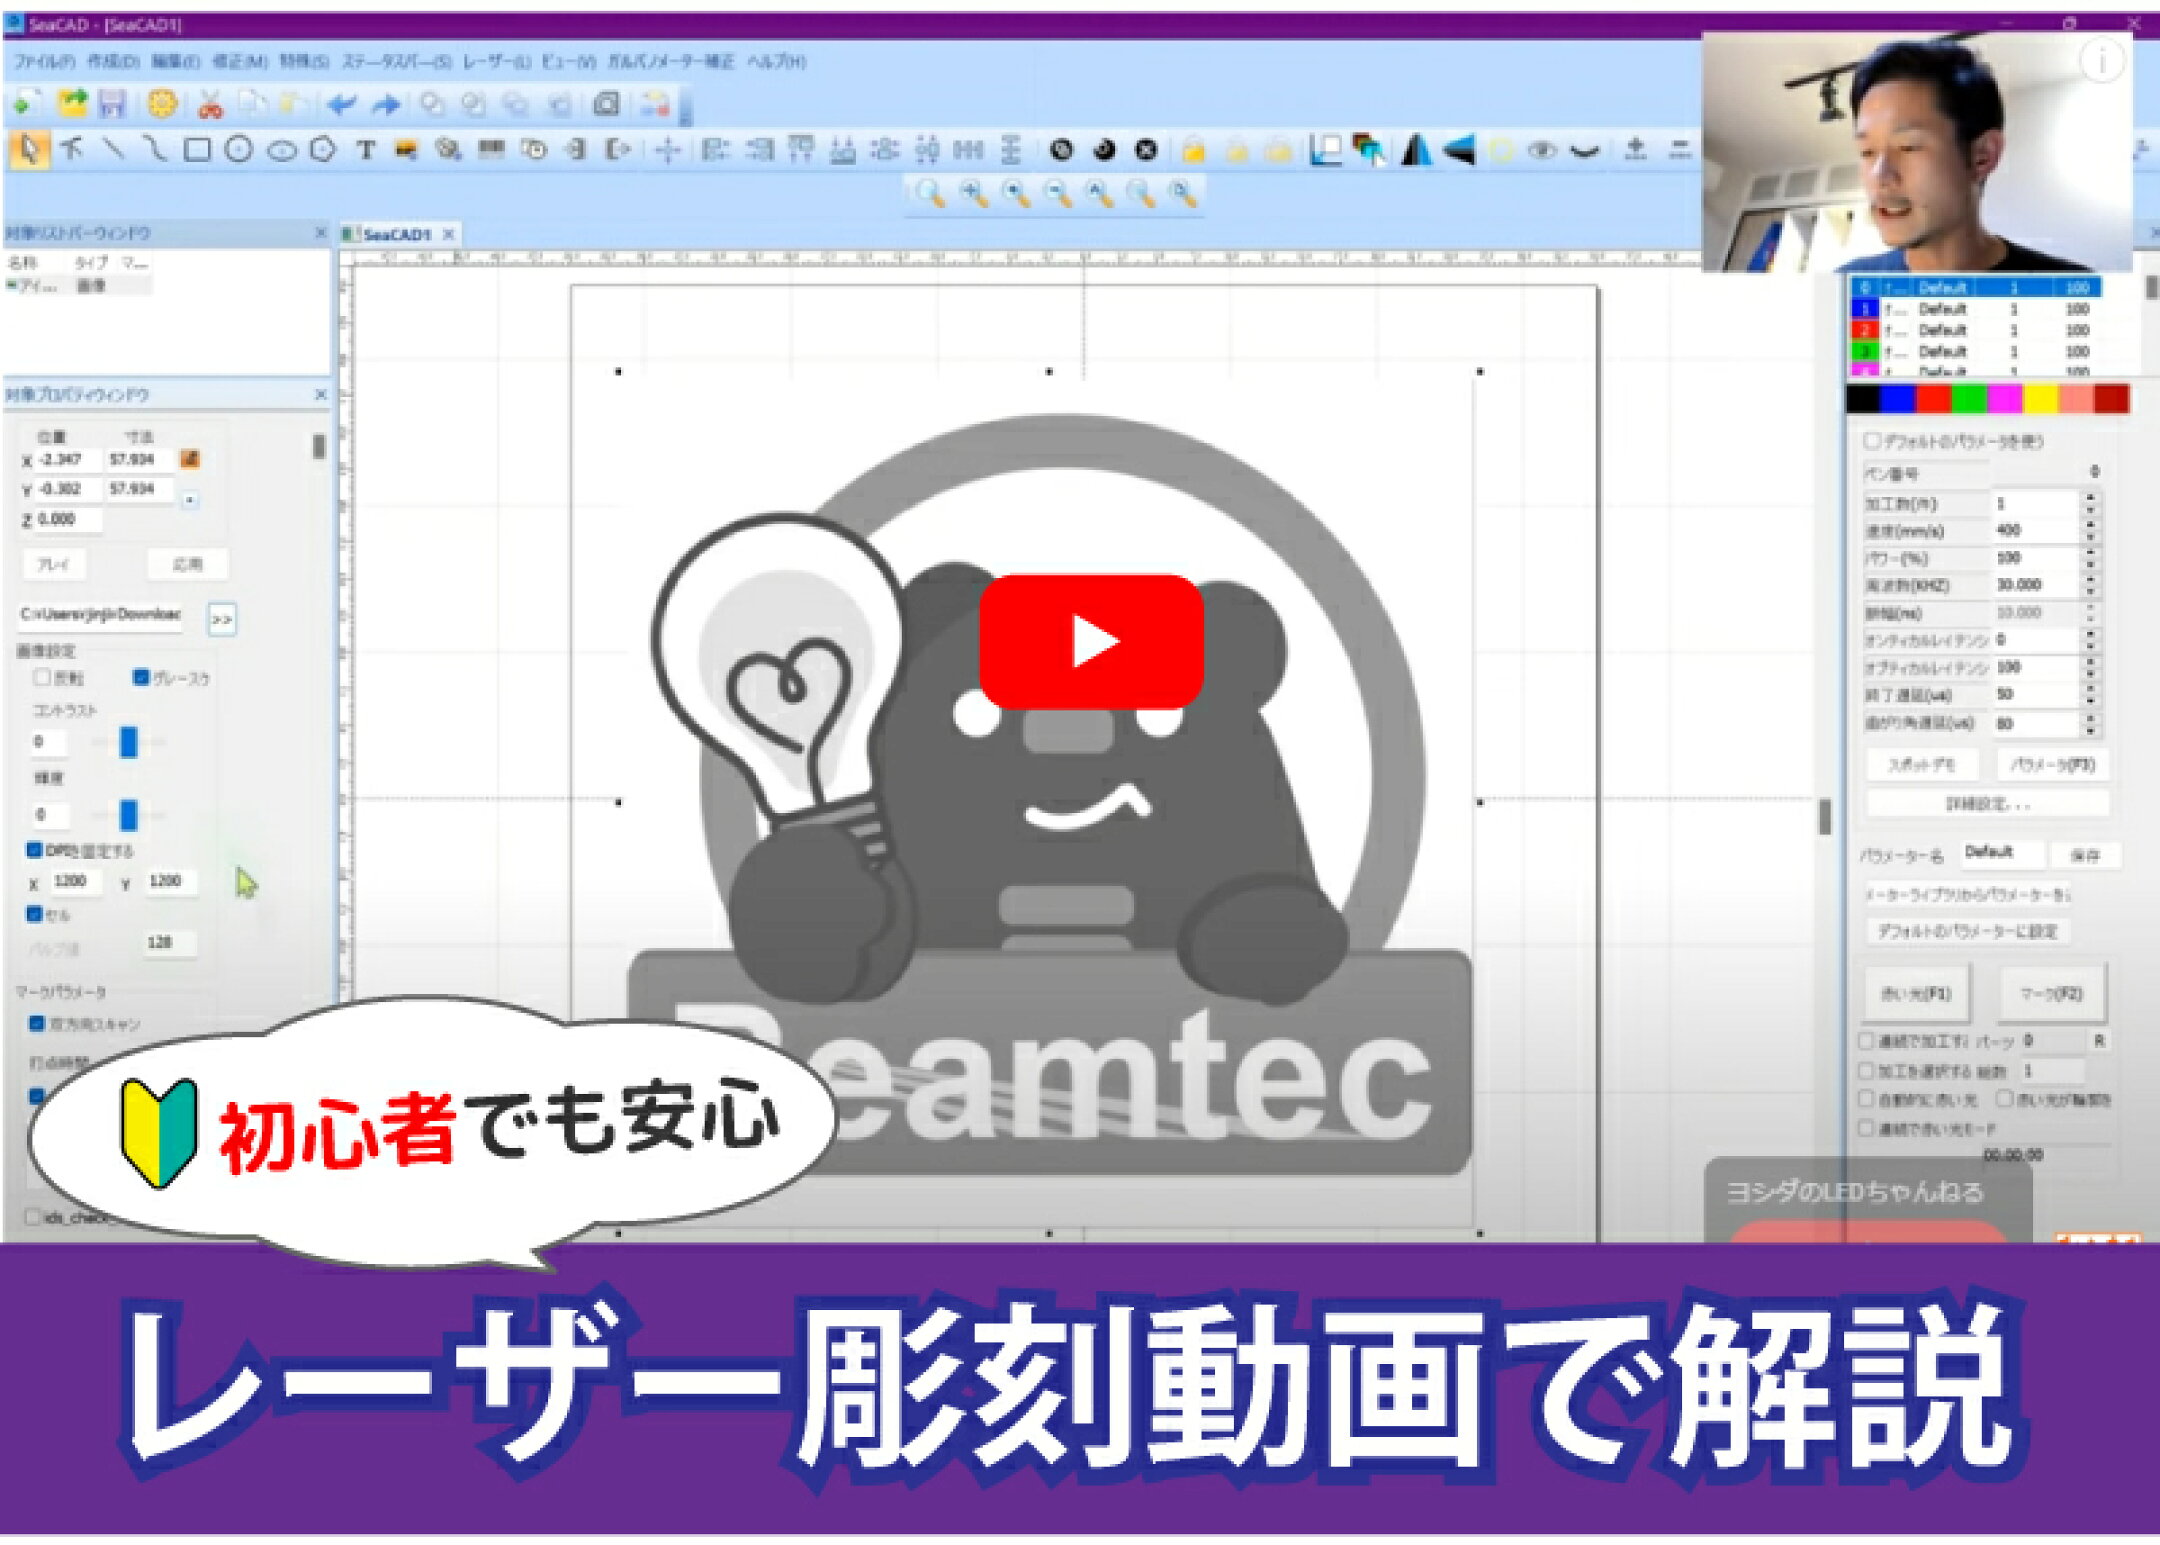The height and width of the screenshot is (1545, 2160).
Task: Toggle the 連続で加工 checkbox
Action: coord(1866,1041)
